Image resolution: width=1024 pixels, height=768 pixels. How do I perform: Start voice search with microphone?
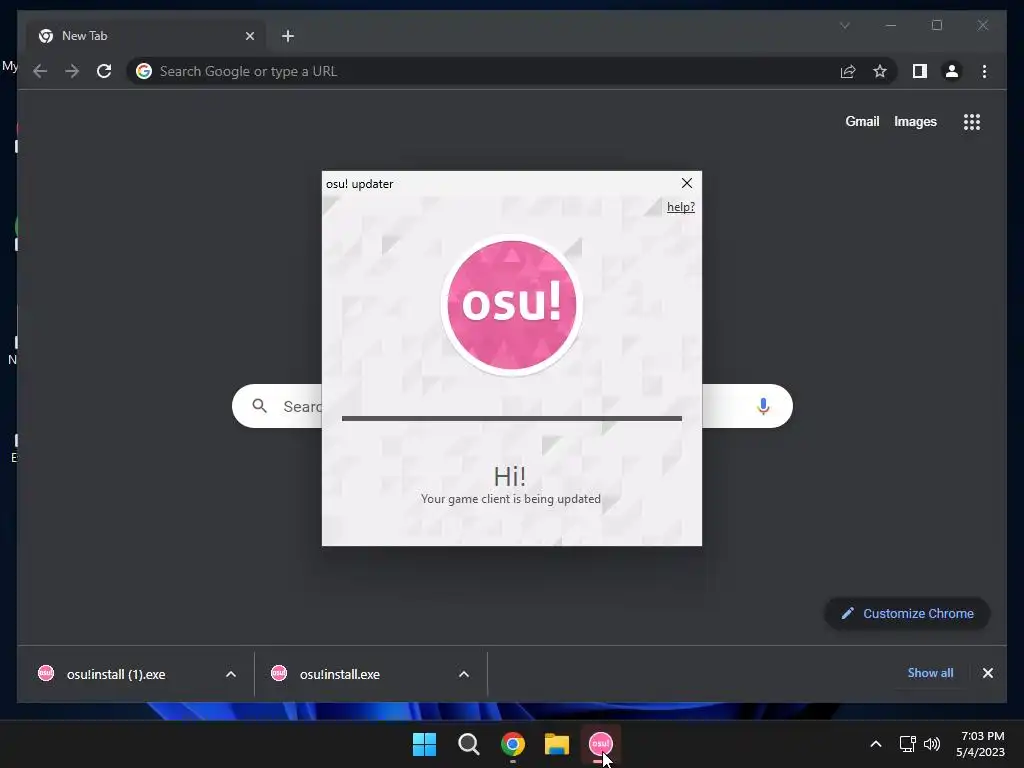tap(763, 406)
